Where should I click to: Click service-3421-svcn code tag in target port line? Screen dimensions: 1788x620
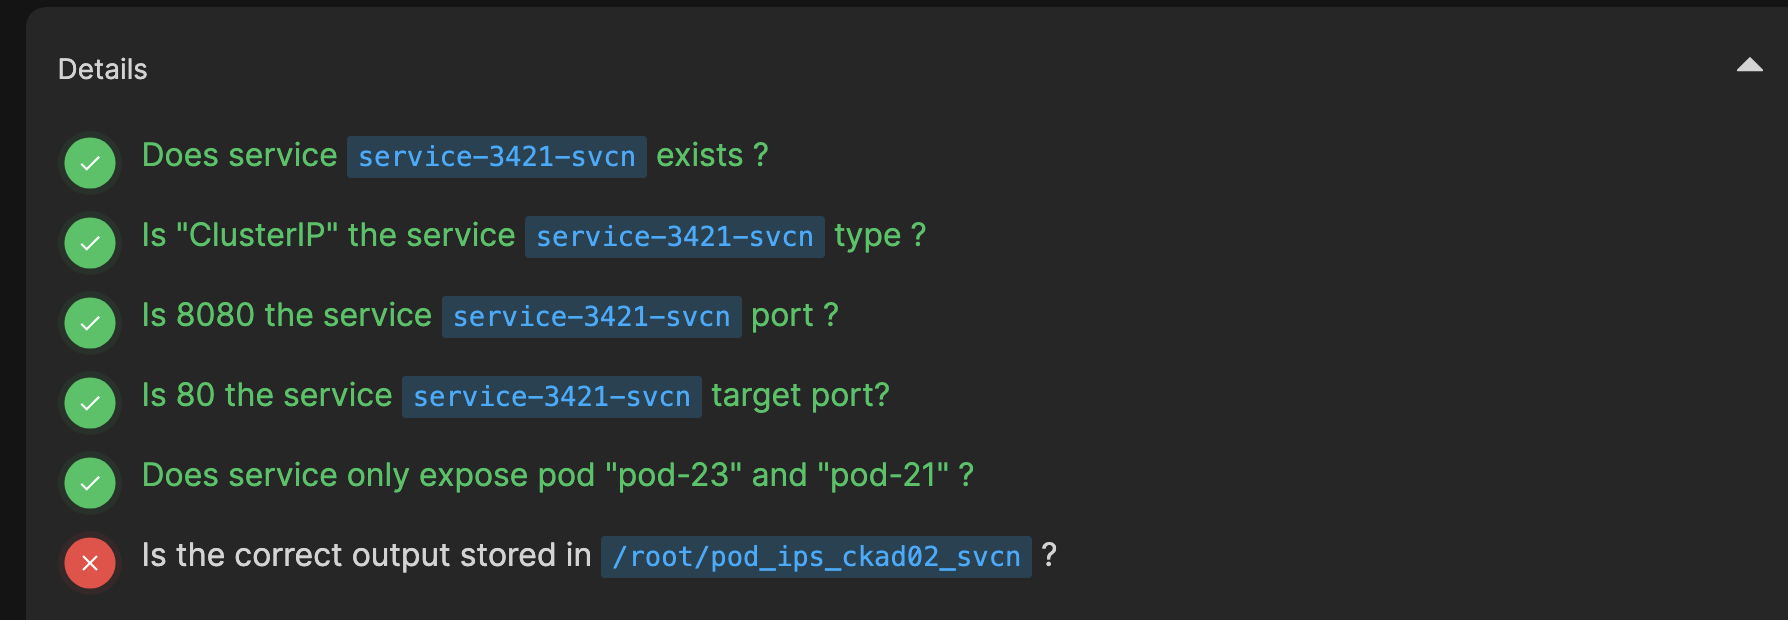[x=551, y=397]
